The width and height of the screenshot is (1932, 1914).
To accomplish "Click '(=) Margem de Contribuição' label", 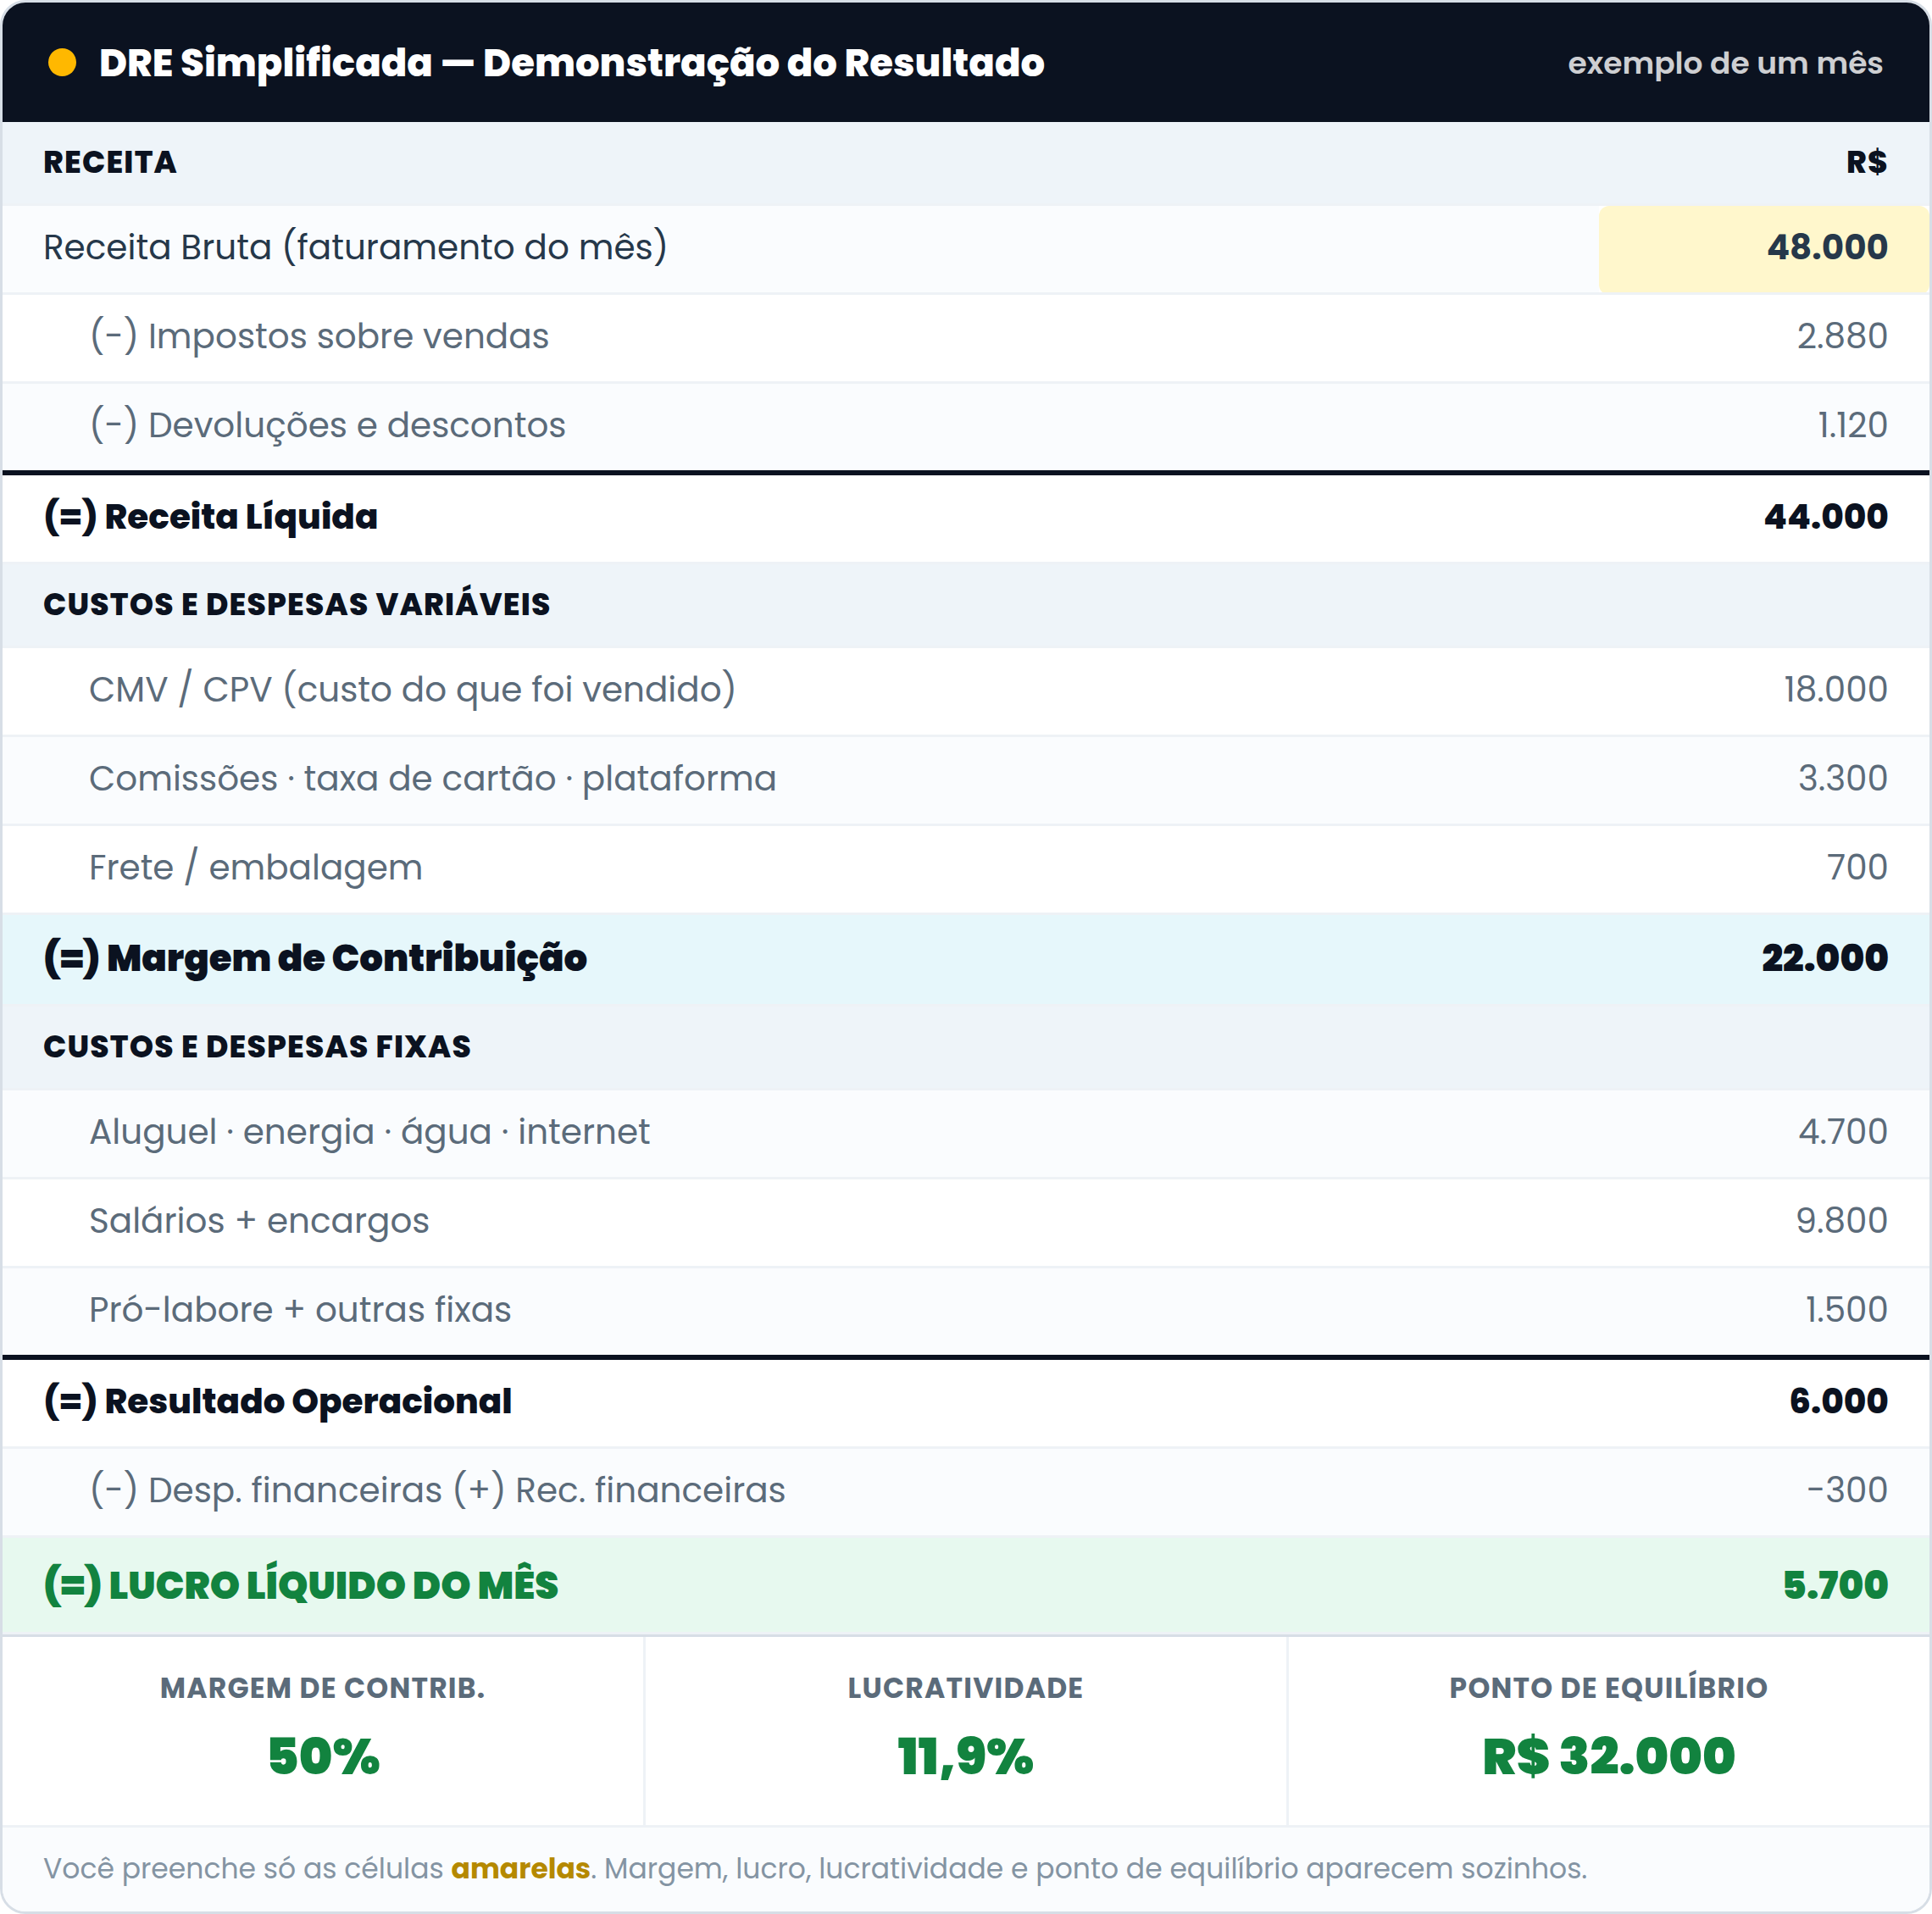I will [315, 958].
